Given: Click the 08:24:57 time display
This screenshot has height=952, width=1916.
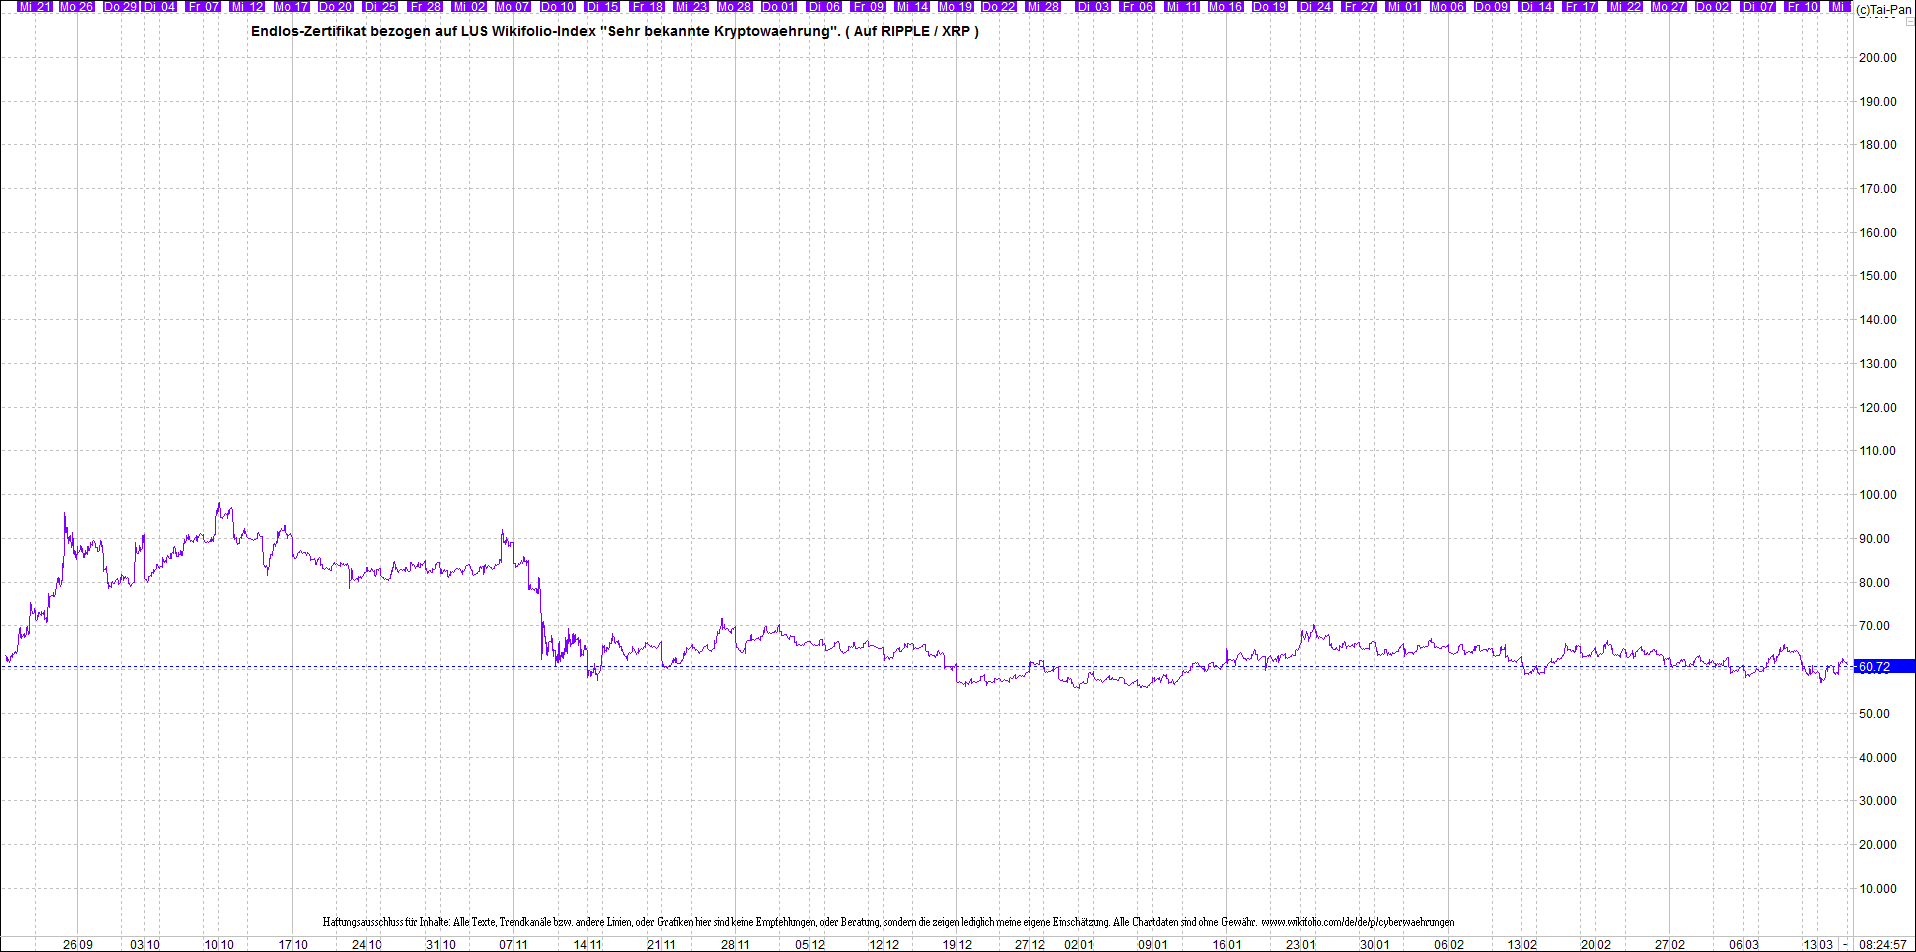Looking at the screenshot, I should 1882,944.
